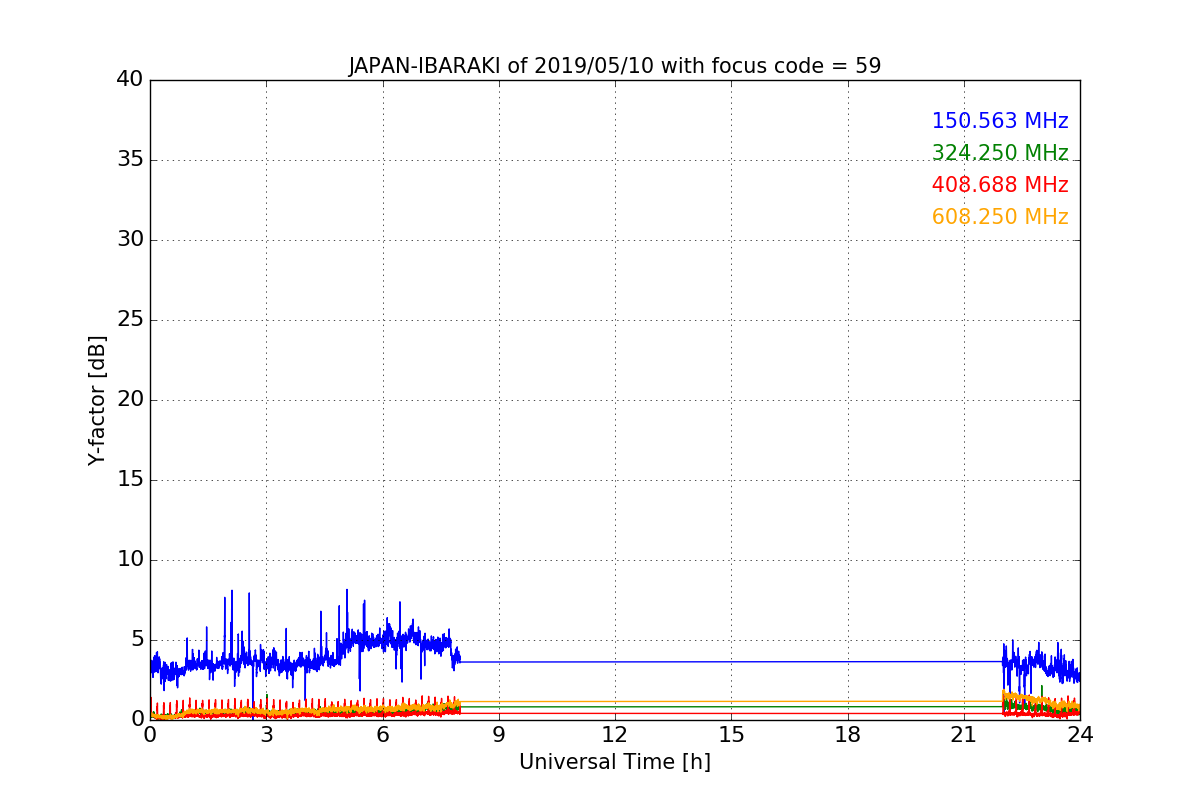Click the x-axis tick label 24
The image size is (1200, 800).
[1080, 734]
